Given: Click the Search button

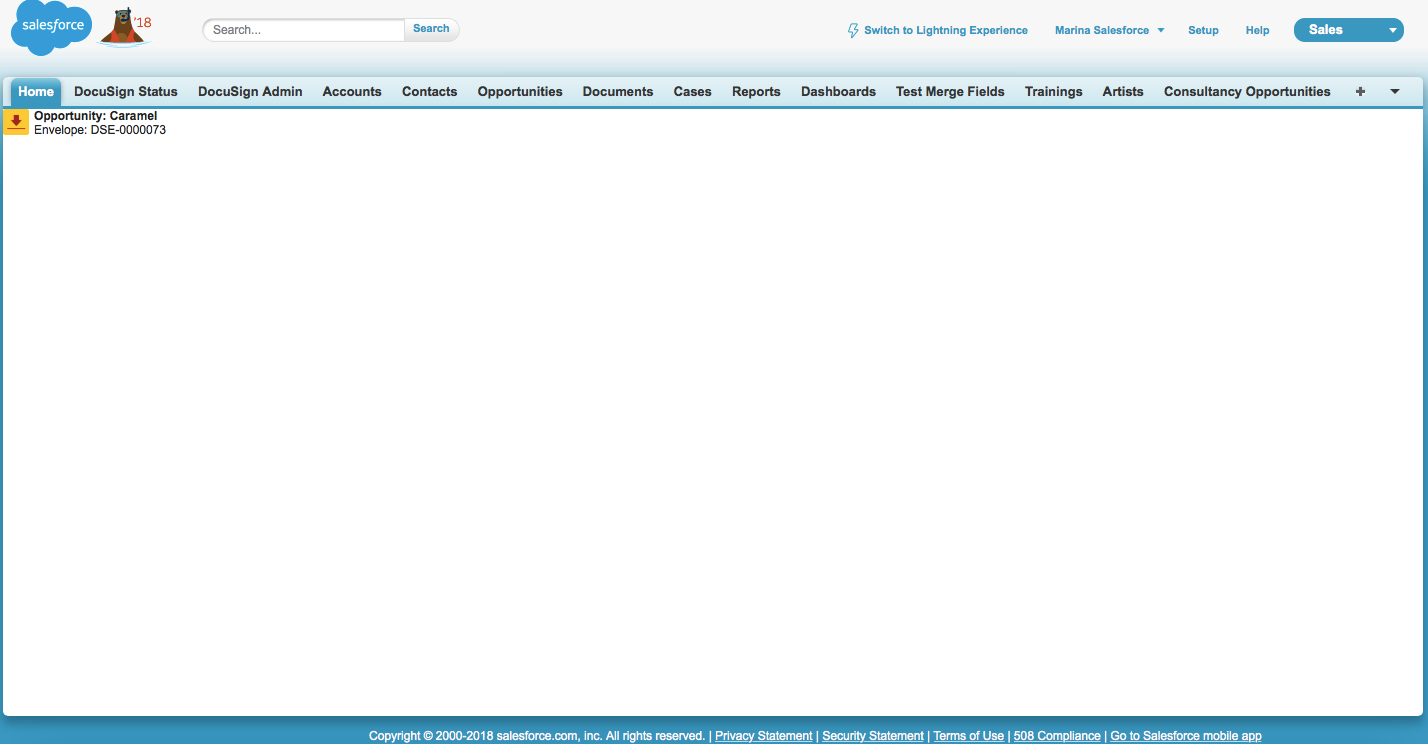Looking at the screenshot, I should coord(430,28).
